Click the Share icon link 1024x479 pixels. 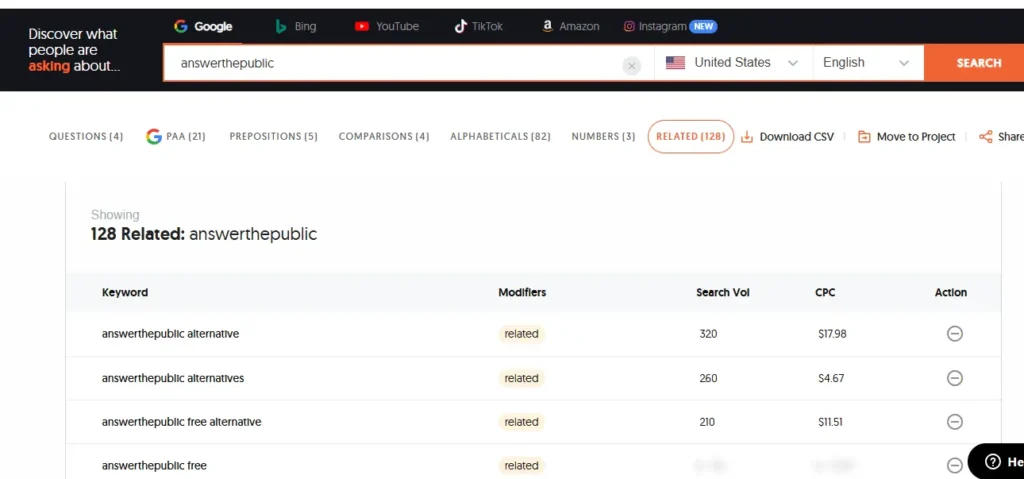[1001, 137]
